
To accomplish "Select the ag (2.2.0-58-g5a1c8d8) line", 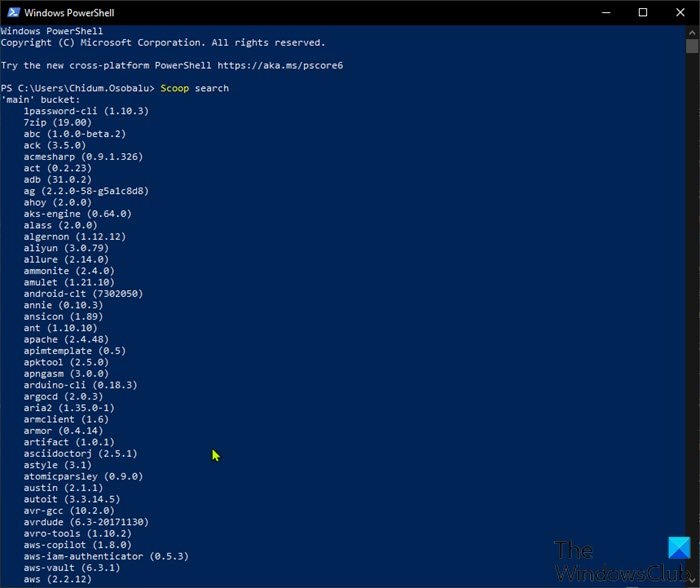I will pyautogui.click(x=86, y=191).
